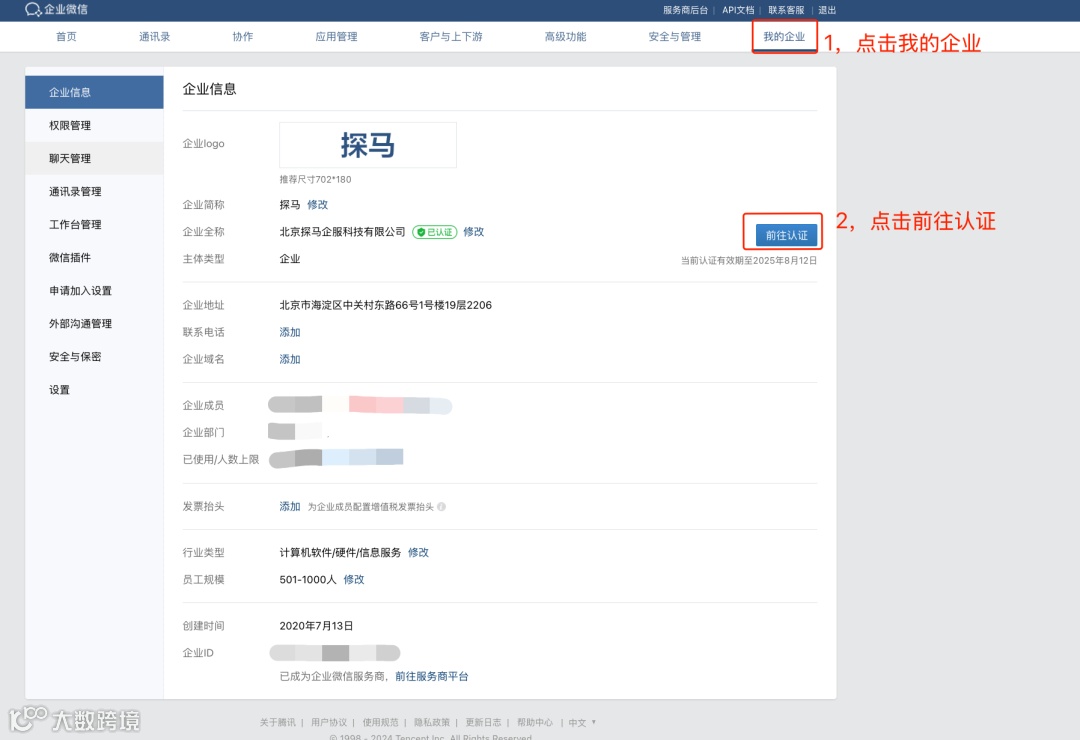The width and height of the screenshot is (1080, 740).
Task: Modify 行业类型 via 修改 link
Action: click(x=418, y=553)
